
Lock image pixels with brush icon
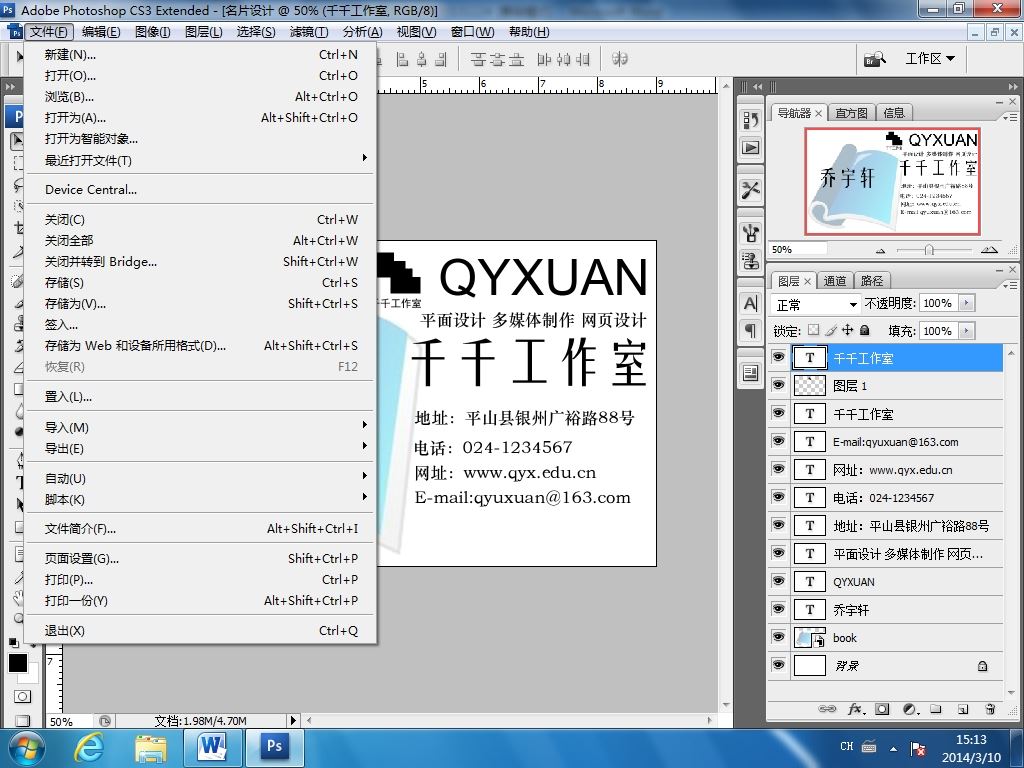tap(831, 330)
